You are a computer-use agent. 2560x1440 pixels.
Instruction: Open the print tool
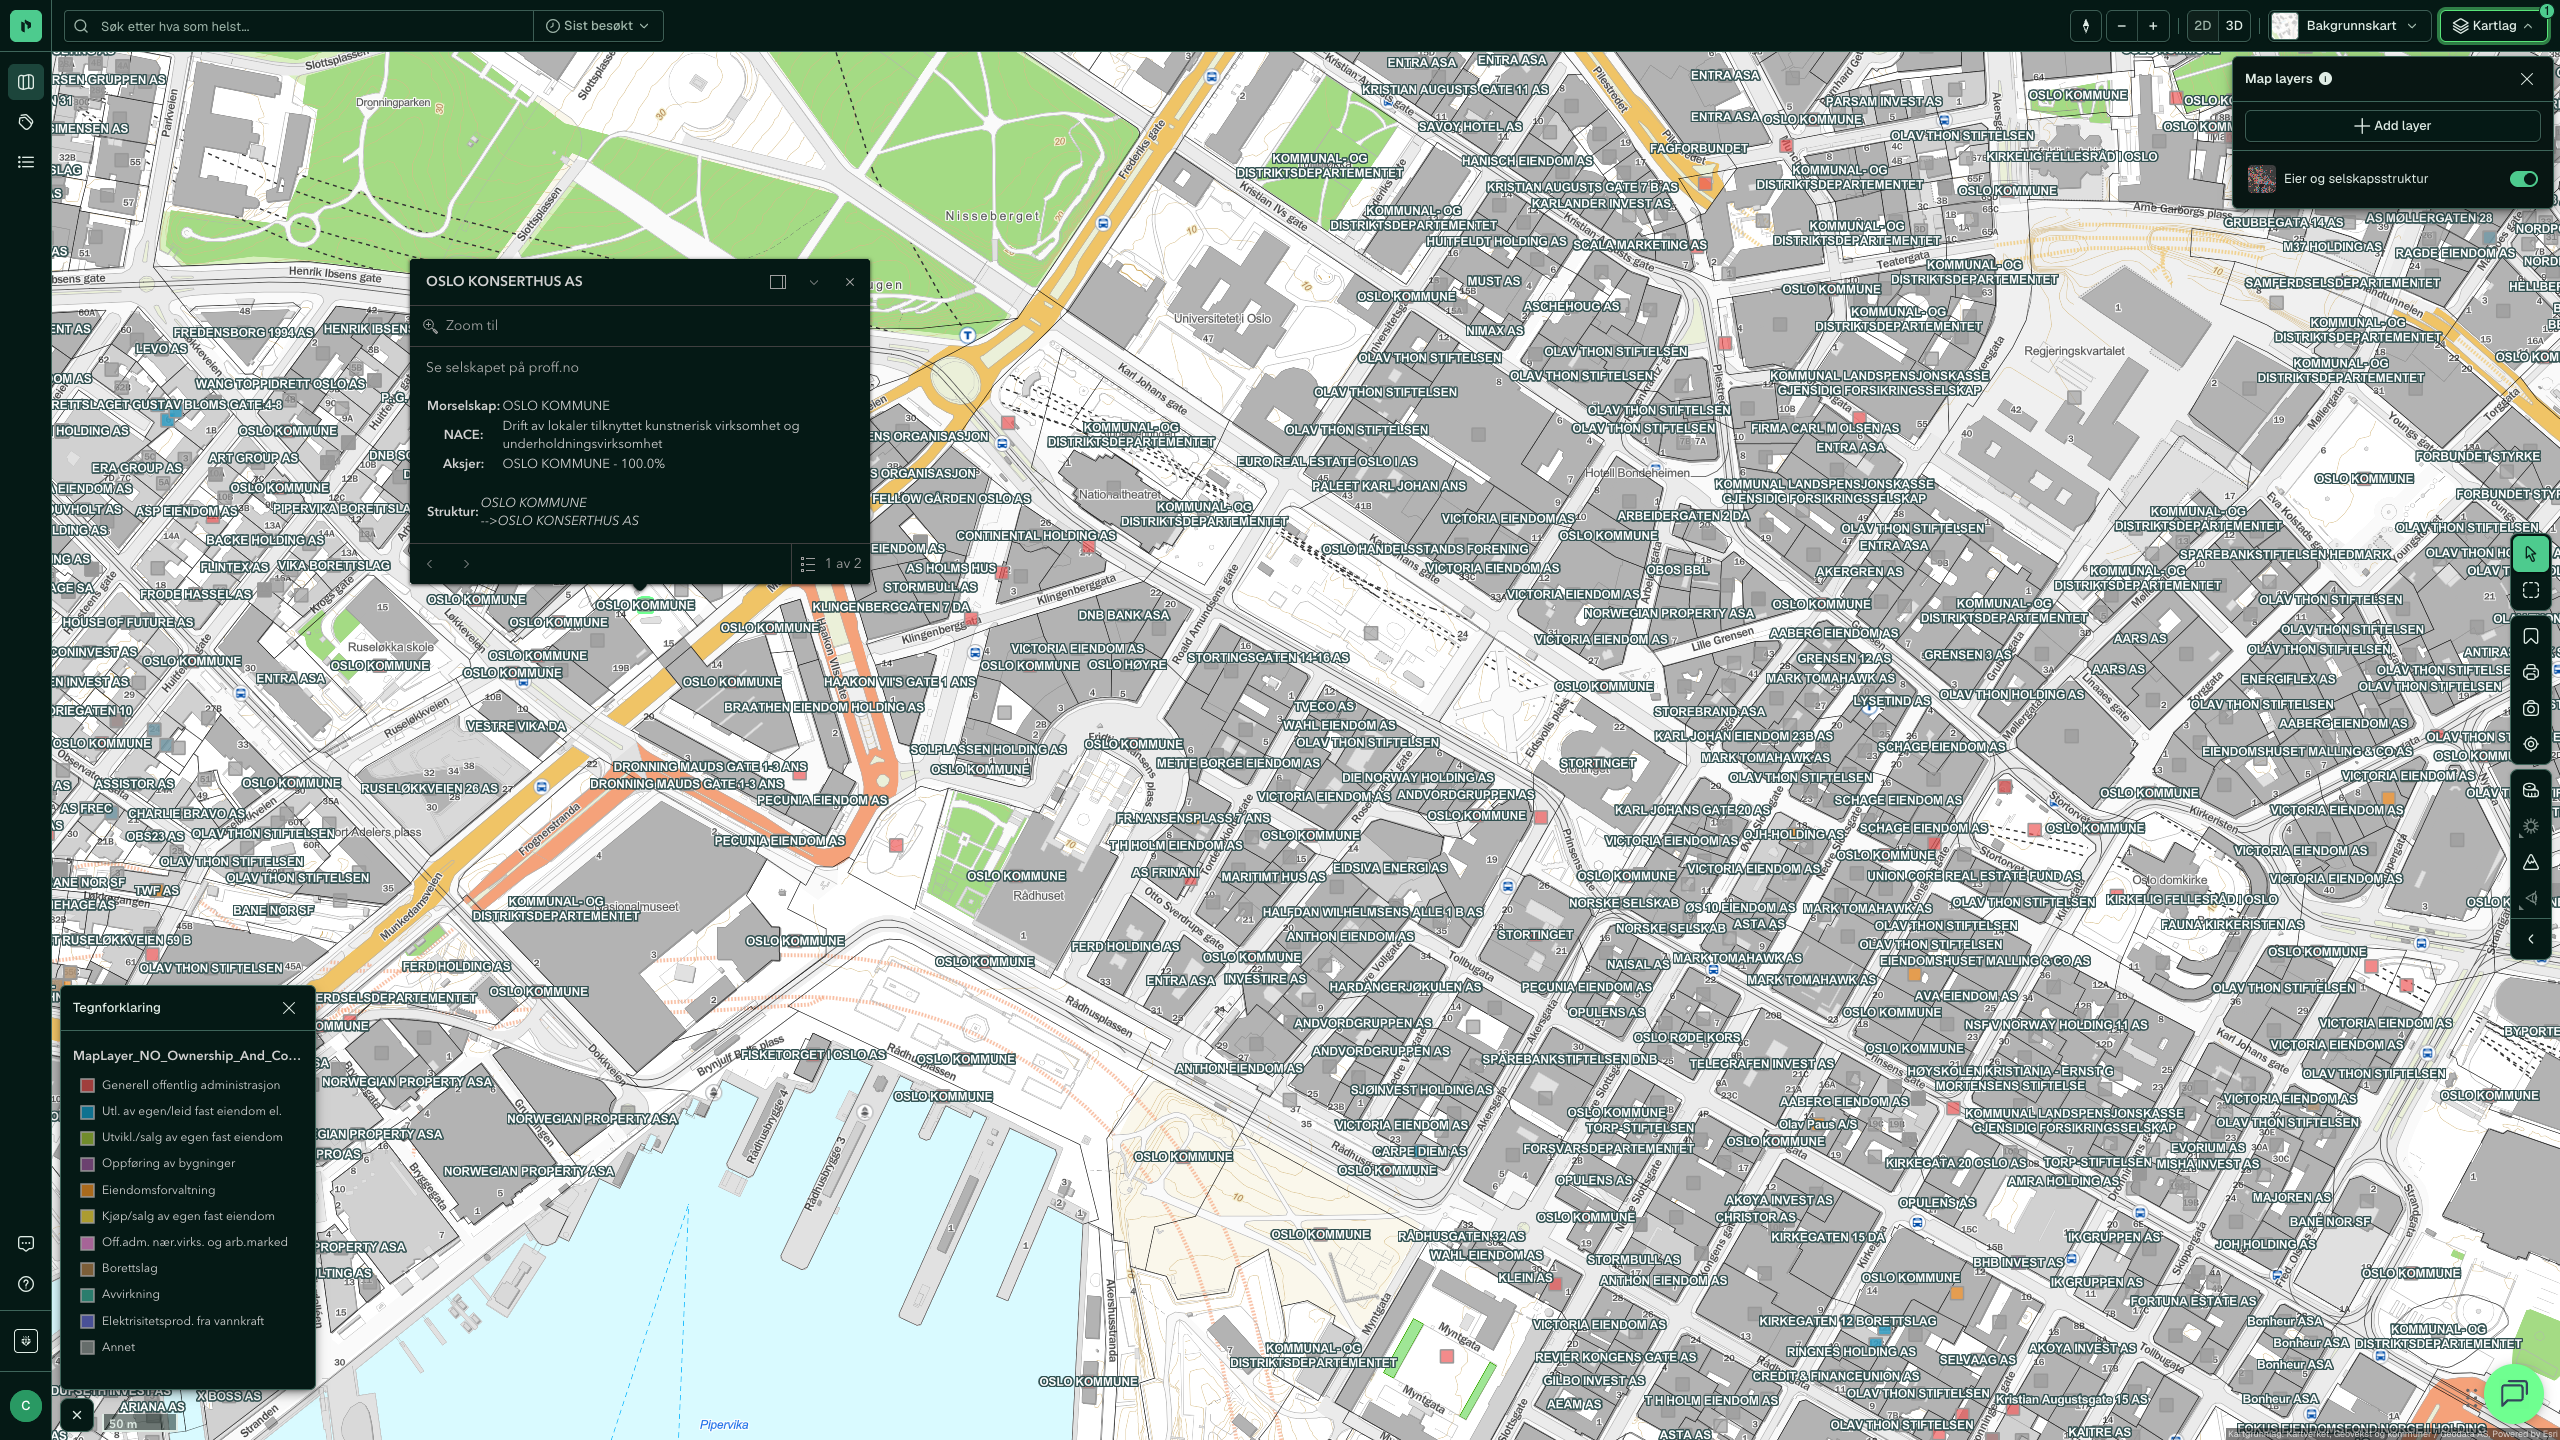2531,672
